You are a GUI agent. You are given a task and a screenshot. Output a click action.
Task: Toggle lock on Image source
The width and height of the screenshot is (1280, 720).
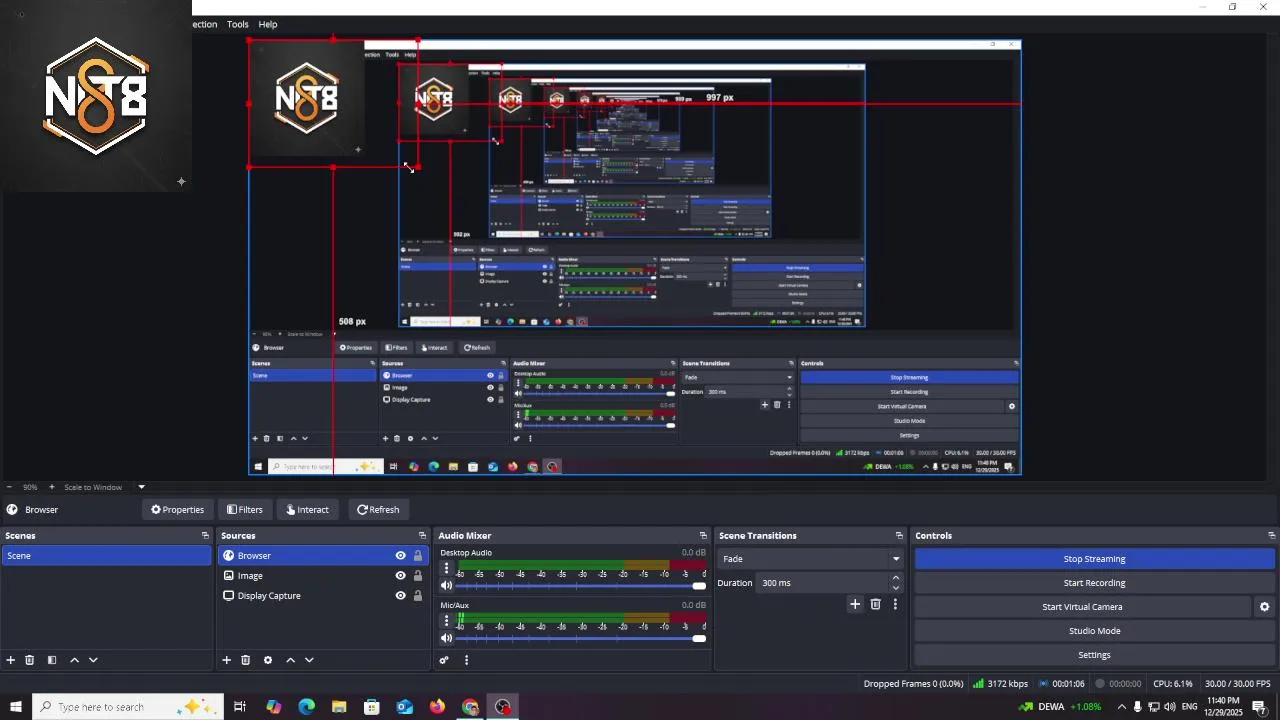coord(418,576)
